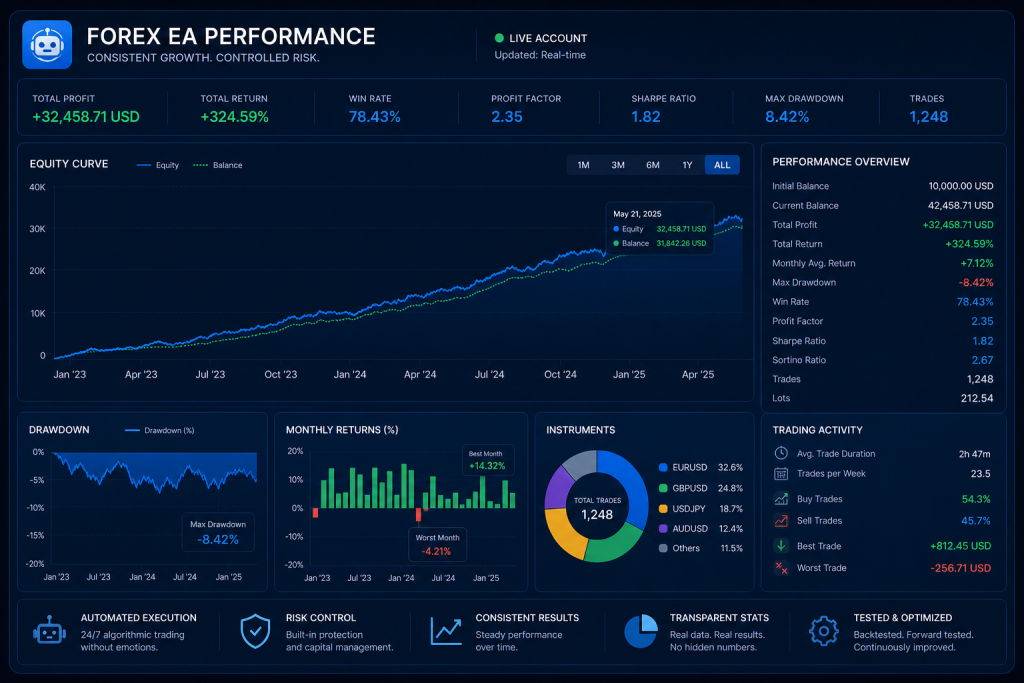Image resolution: width=1024 pixels, height=683 pixels.
Task: Select the 6M time range tab
Action: (x=652, y=165)
